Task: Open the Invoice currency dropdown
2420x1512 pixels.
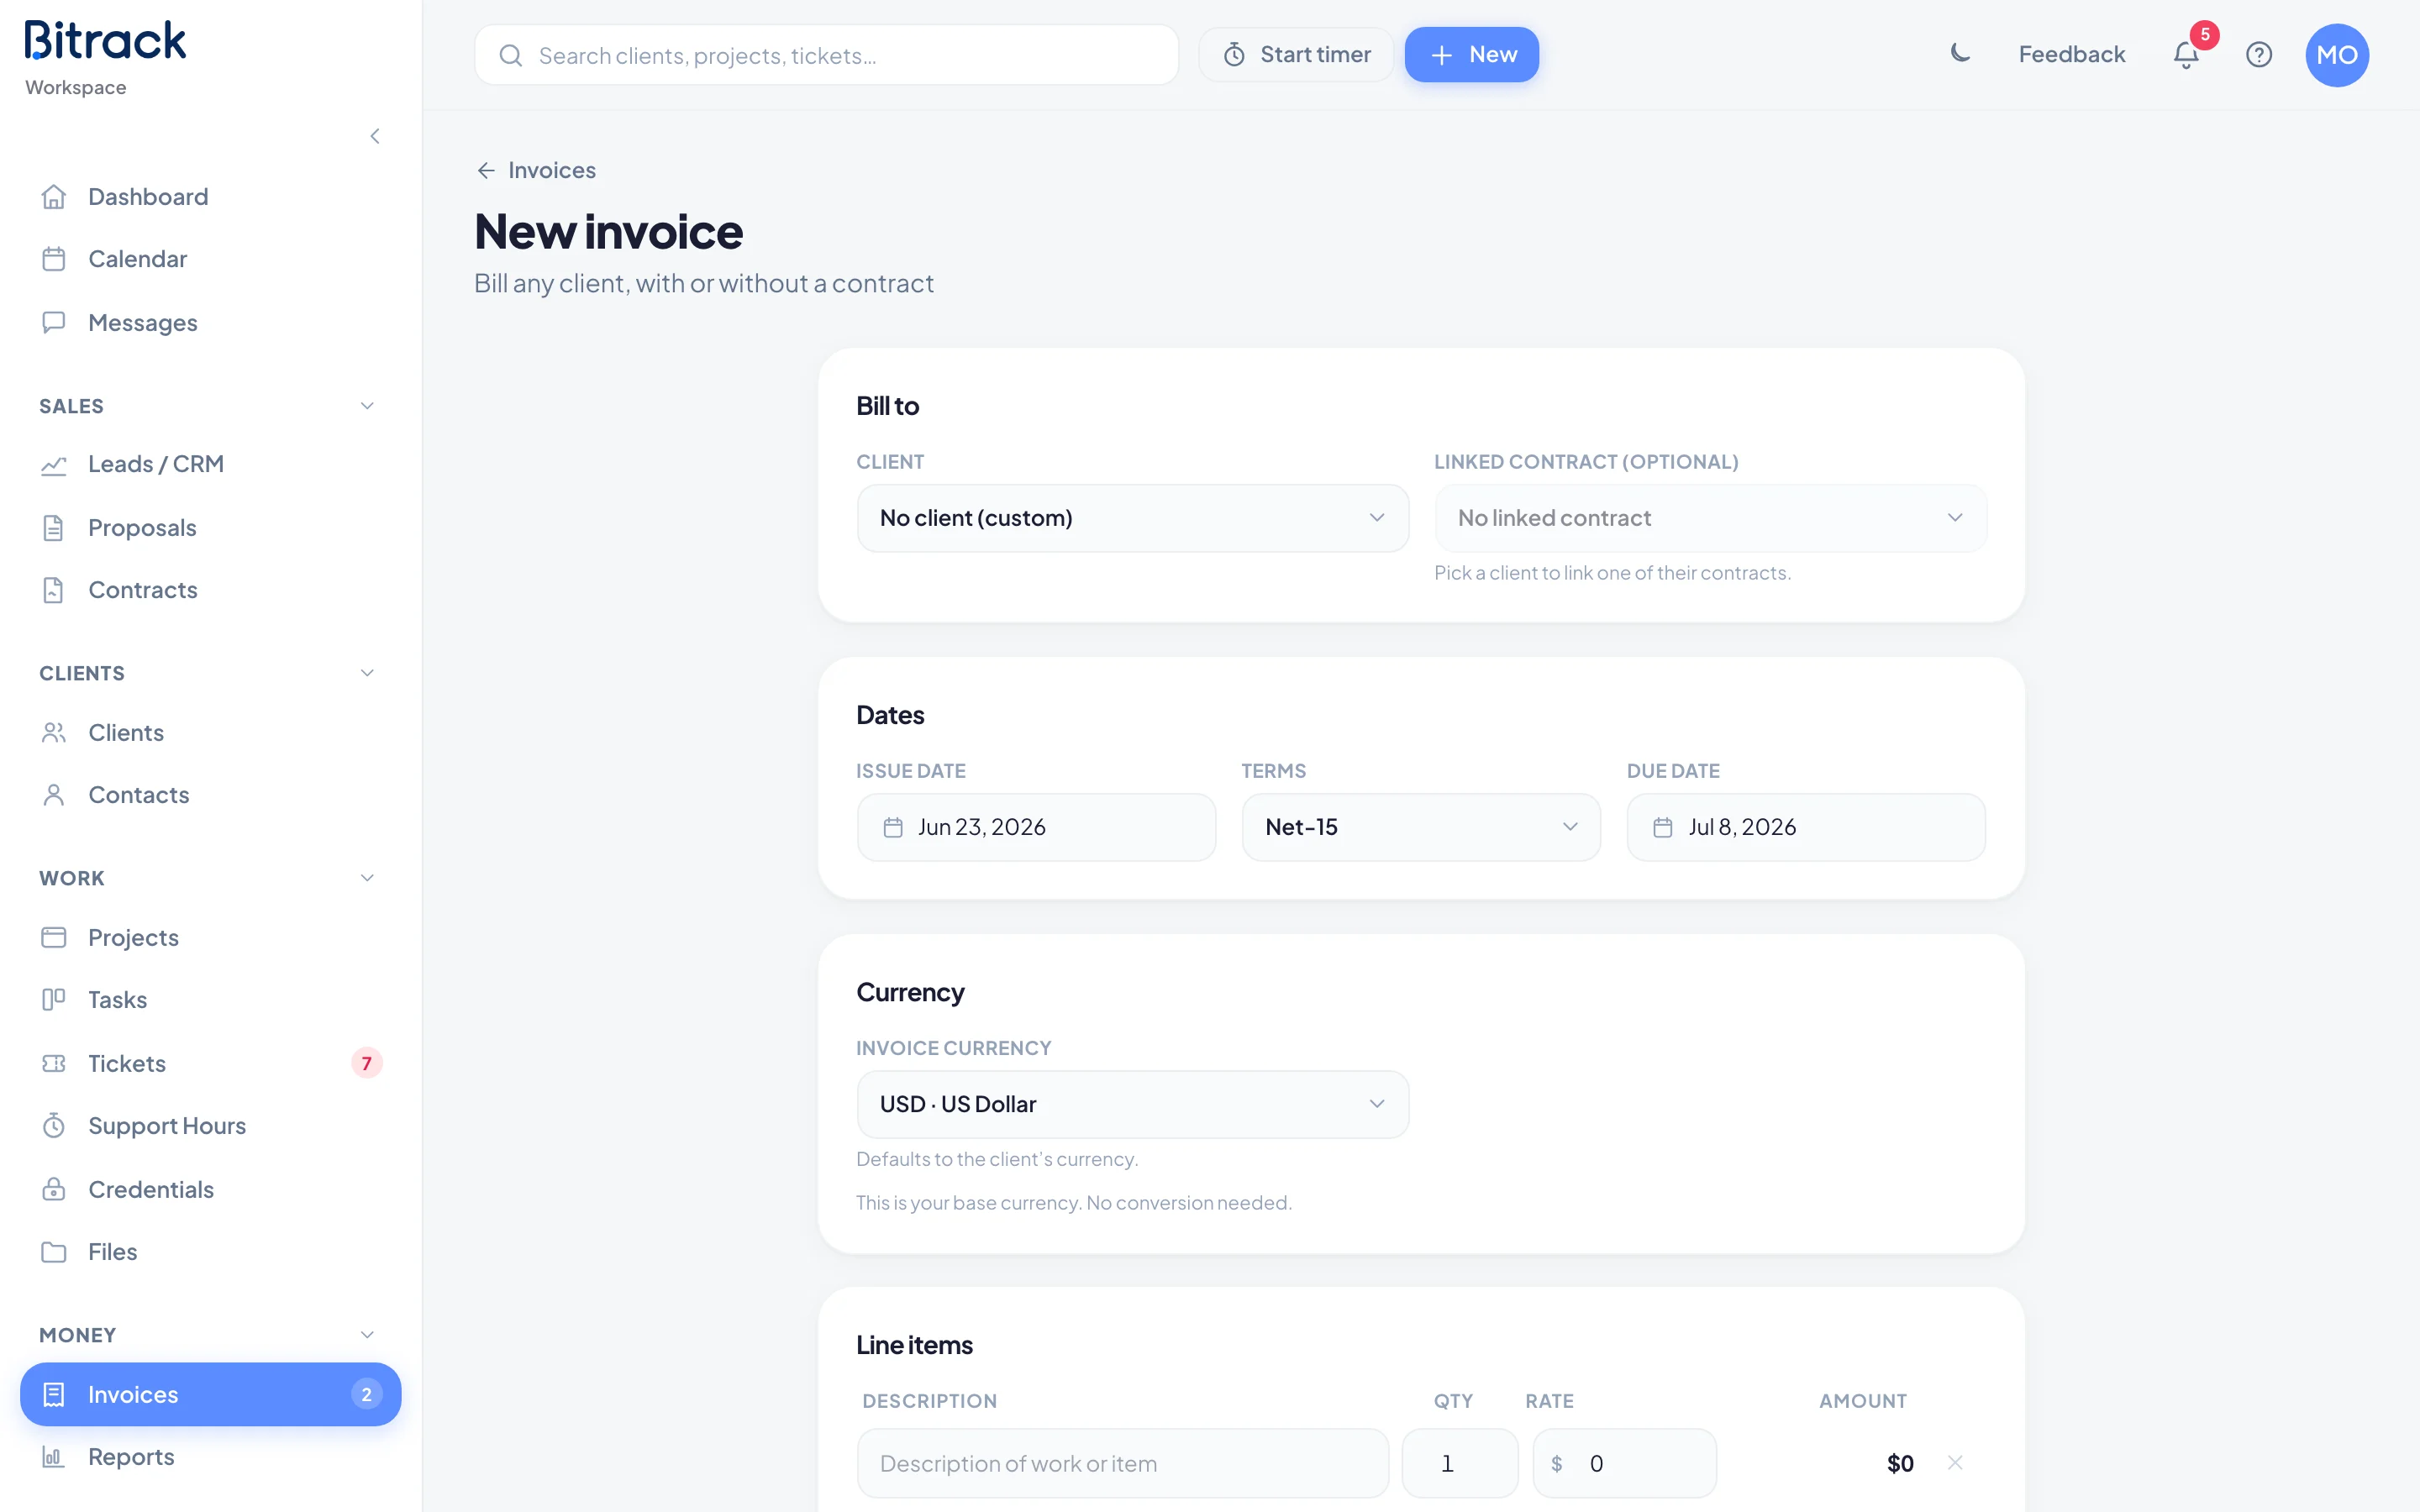Action: (x=1133, y=1104)
